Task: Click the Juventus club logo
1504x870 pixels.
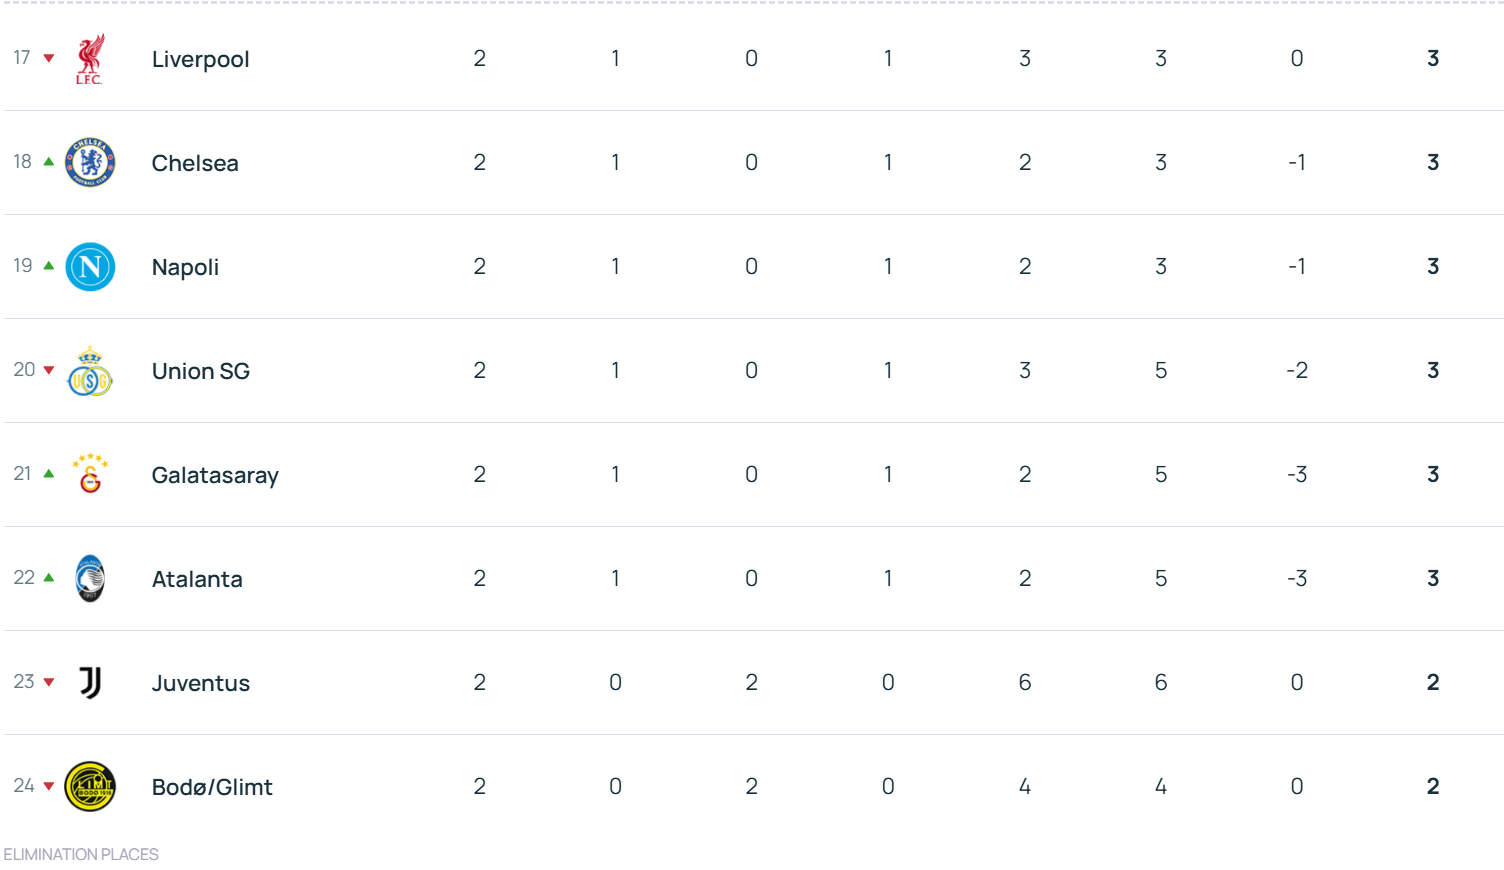Action: [90, 683]
